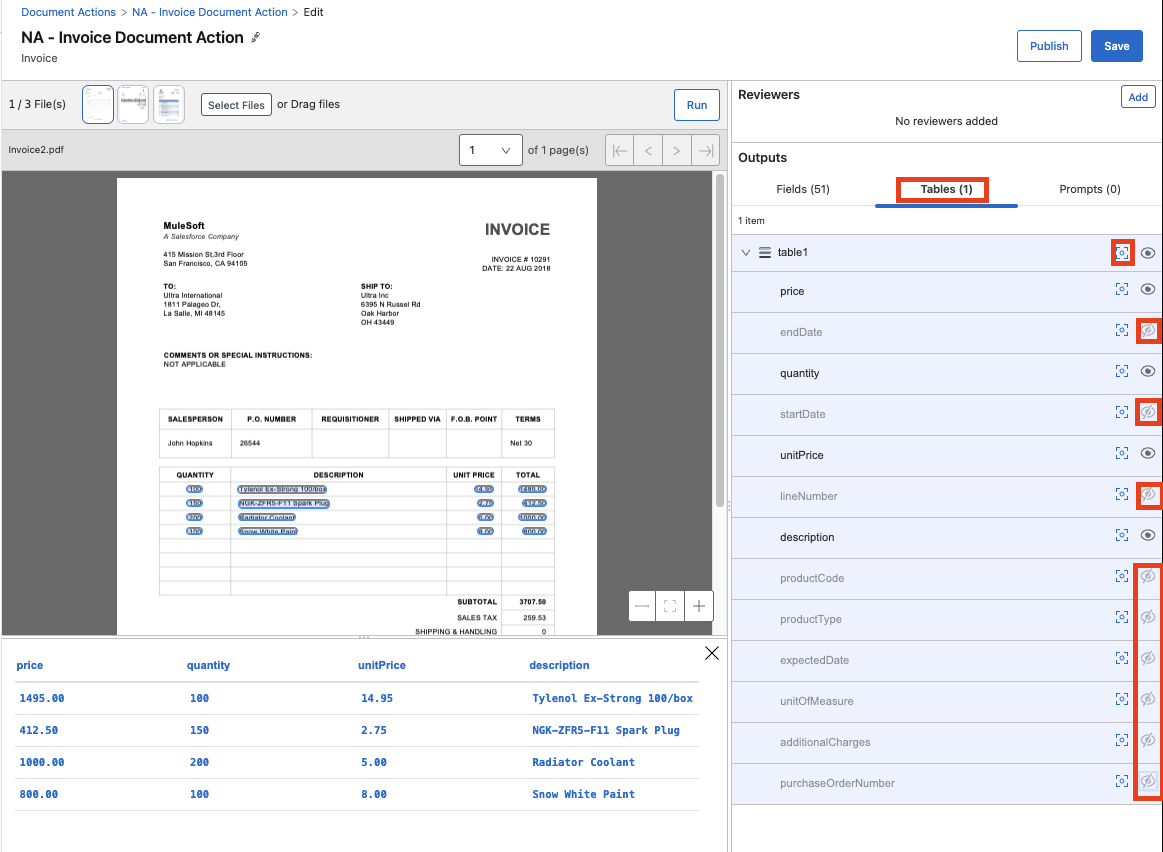1163x852 pixels.
Task: Click the locate icon for quantity row
Action: (1122, 371)
